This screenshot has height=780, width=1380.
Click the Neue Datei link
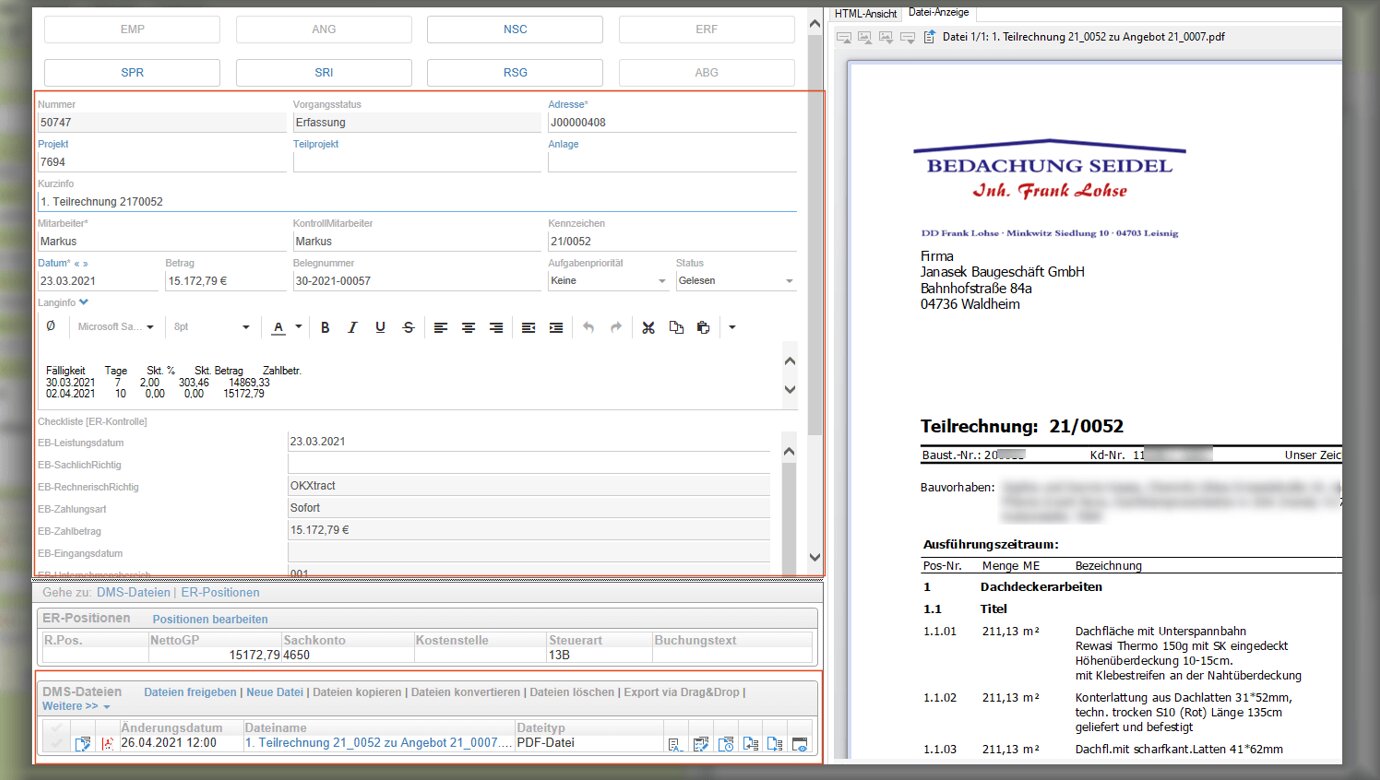pos(274,692)
